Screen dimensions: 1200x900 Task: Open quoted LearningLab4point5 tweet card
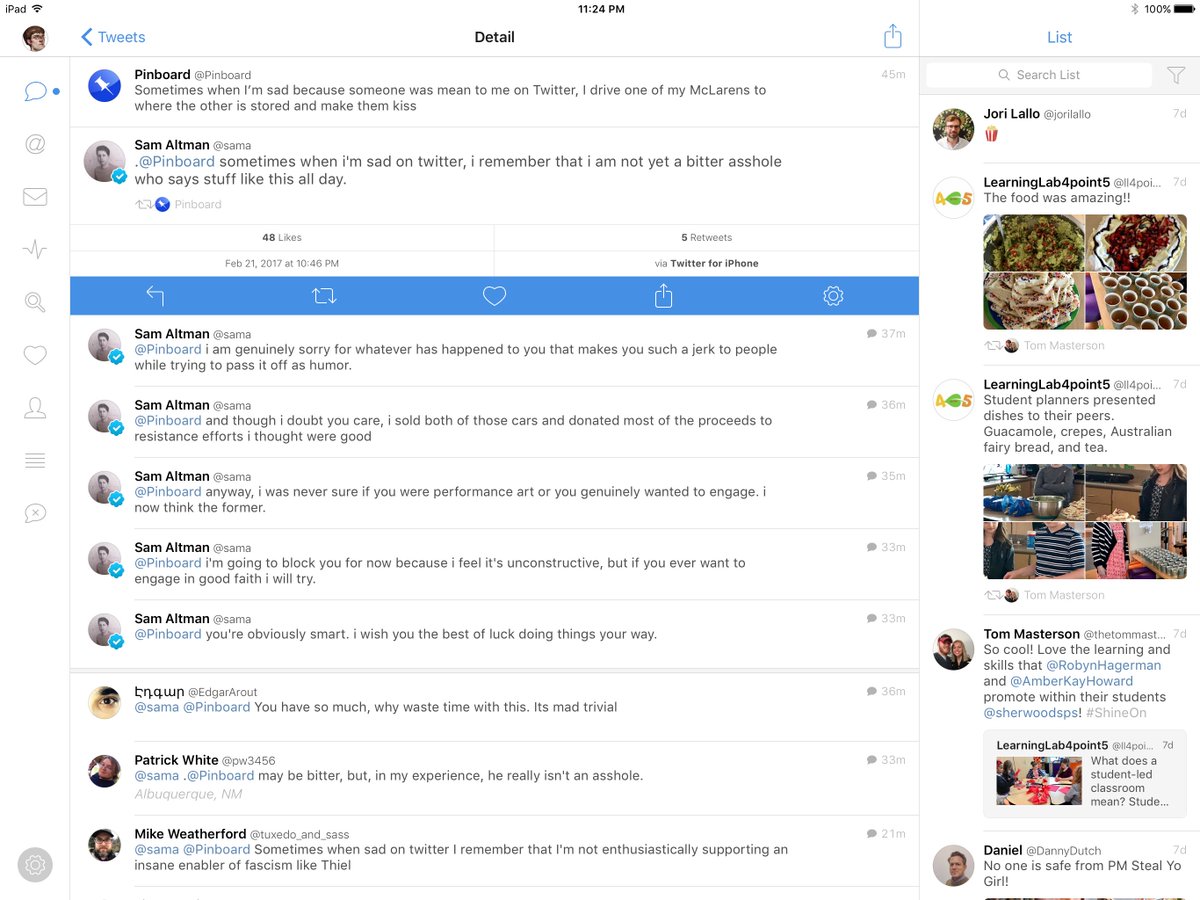click(x=1085, y=774)
